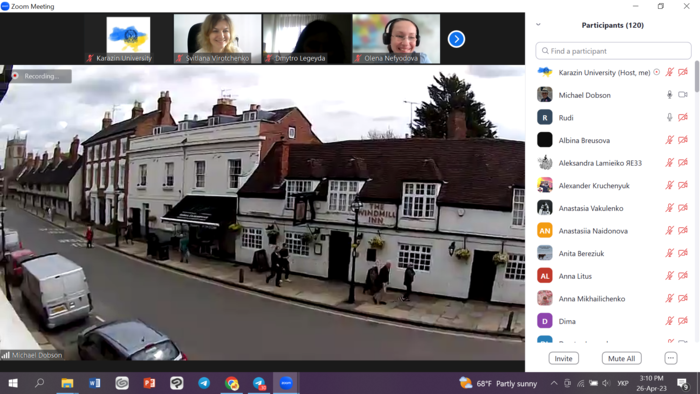Click Rudi's disabled camera icon
The width and height of the screenshot is (700, 394).
tap(683, 117)
